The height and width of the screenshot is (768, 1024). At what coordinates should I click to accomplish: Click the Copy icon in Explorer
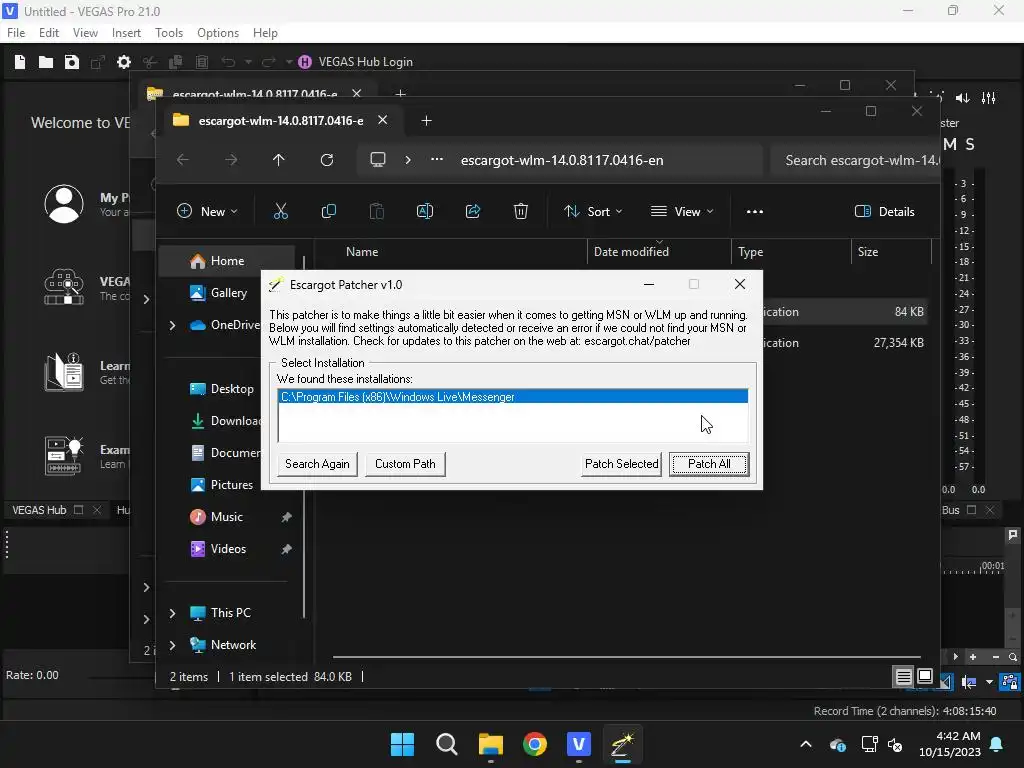coord(328,212)
